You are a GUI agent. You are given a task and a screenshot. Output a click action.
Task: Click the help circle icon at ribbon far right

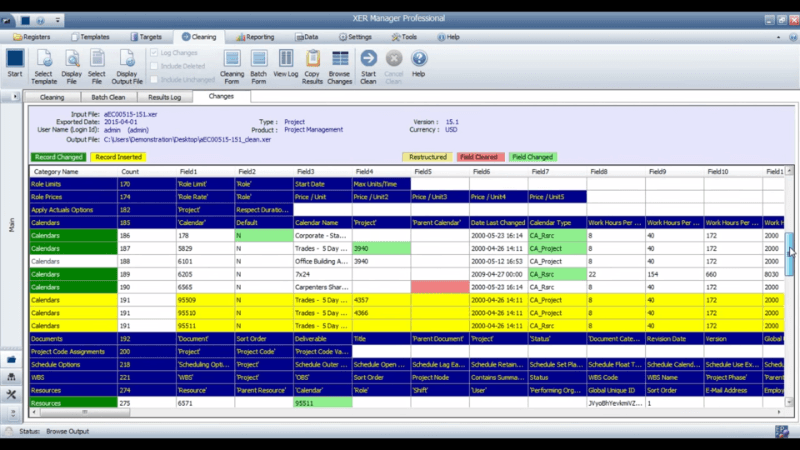click(x=793, y=37)
